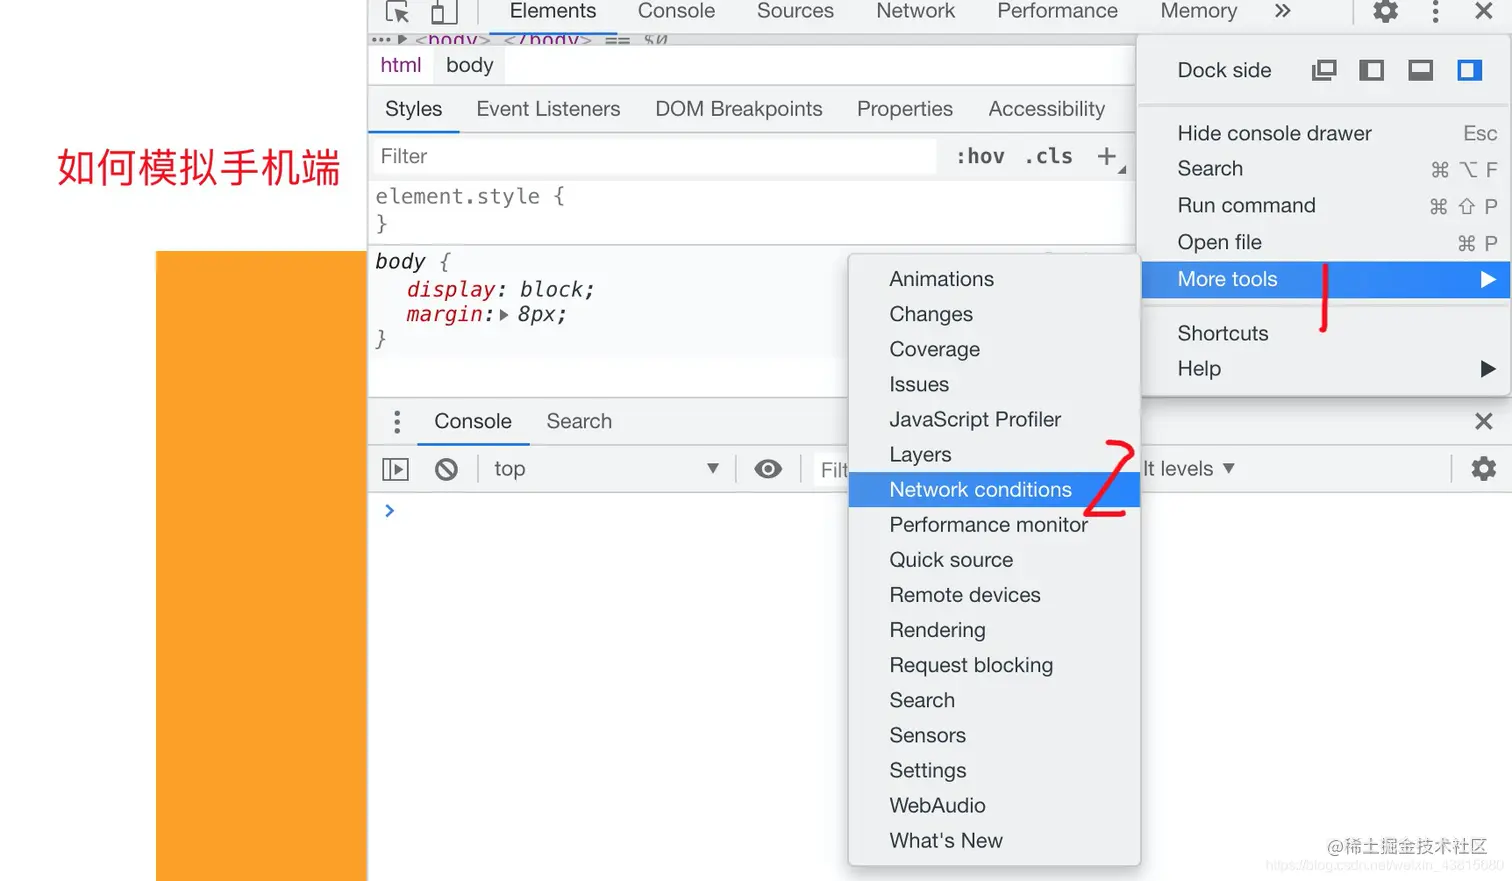Open the top JavaScript context dropdown
The image size is (1512, 881).
pos(606,469)
